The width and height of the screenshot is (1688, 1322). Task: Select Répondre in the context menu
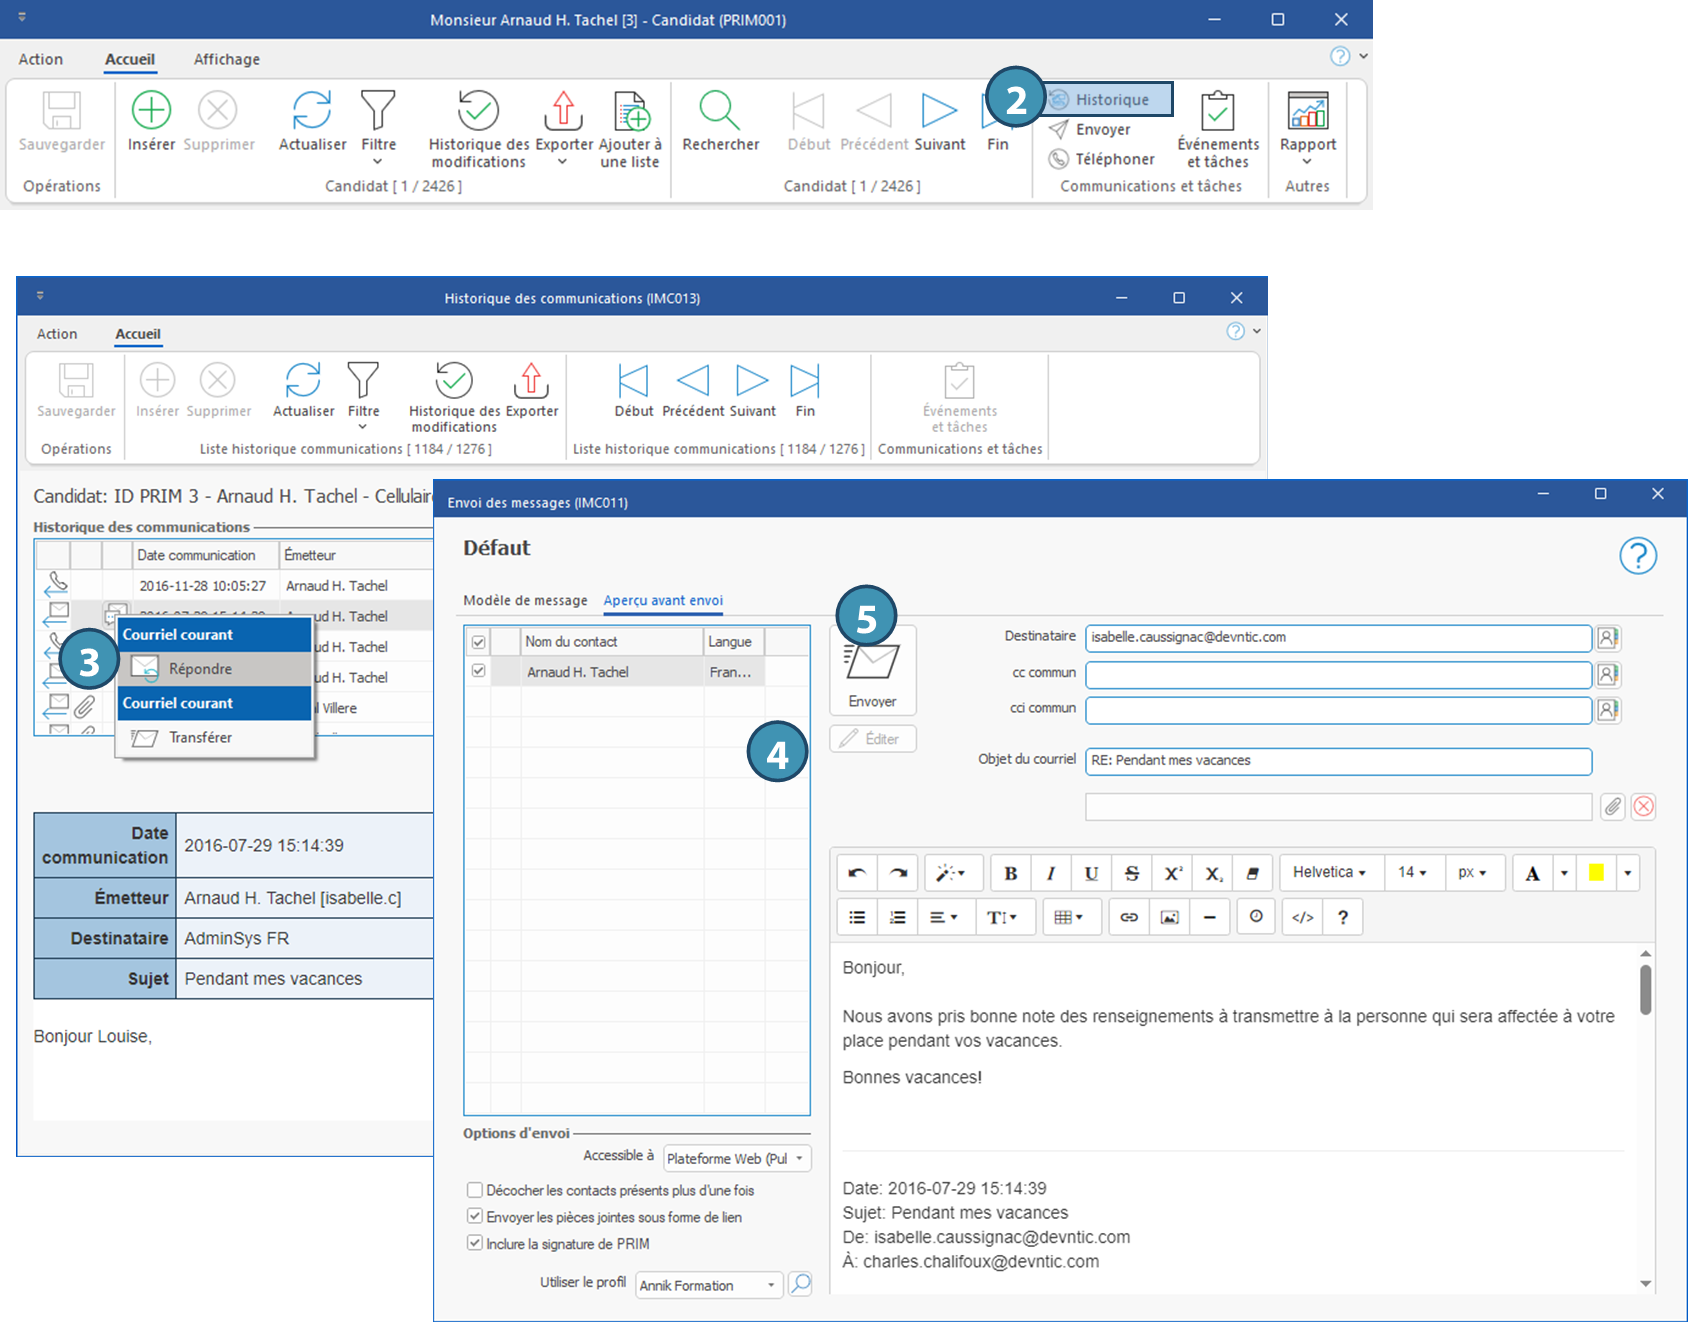pos(200,668)
